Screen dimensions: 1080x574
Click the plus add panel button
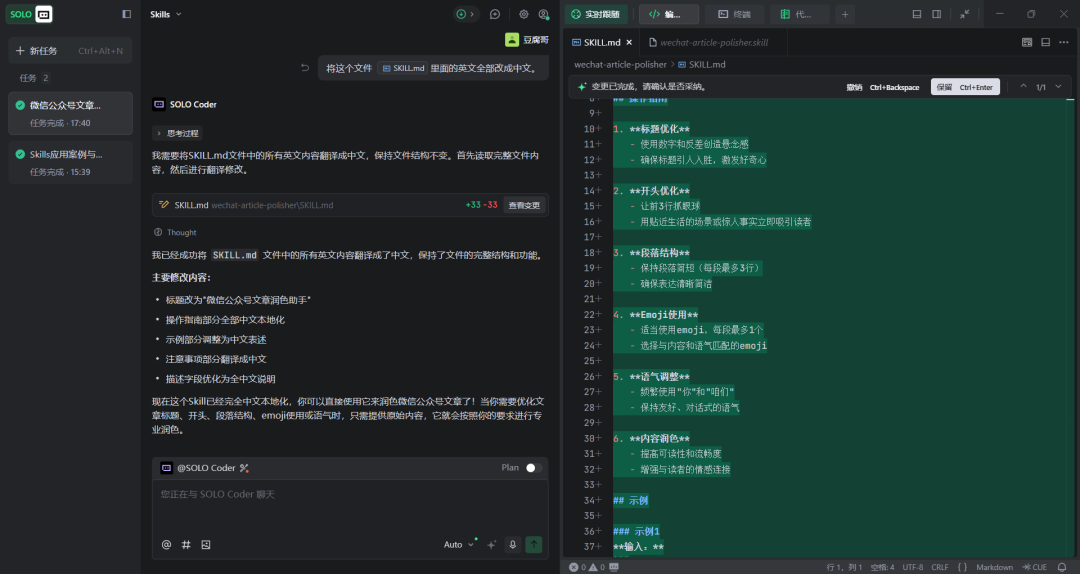[x=845, y=14]
